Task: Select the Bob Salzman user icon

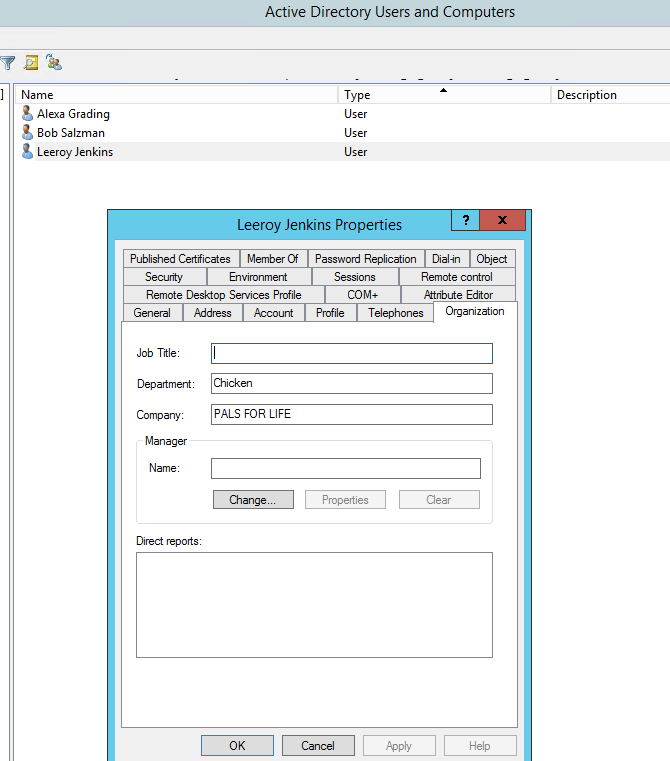Action: point(27,133)
